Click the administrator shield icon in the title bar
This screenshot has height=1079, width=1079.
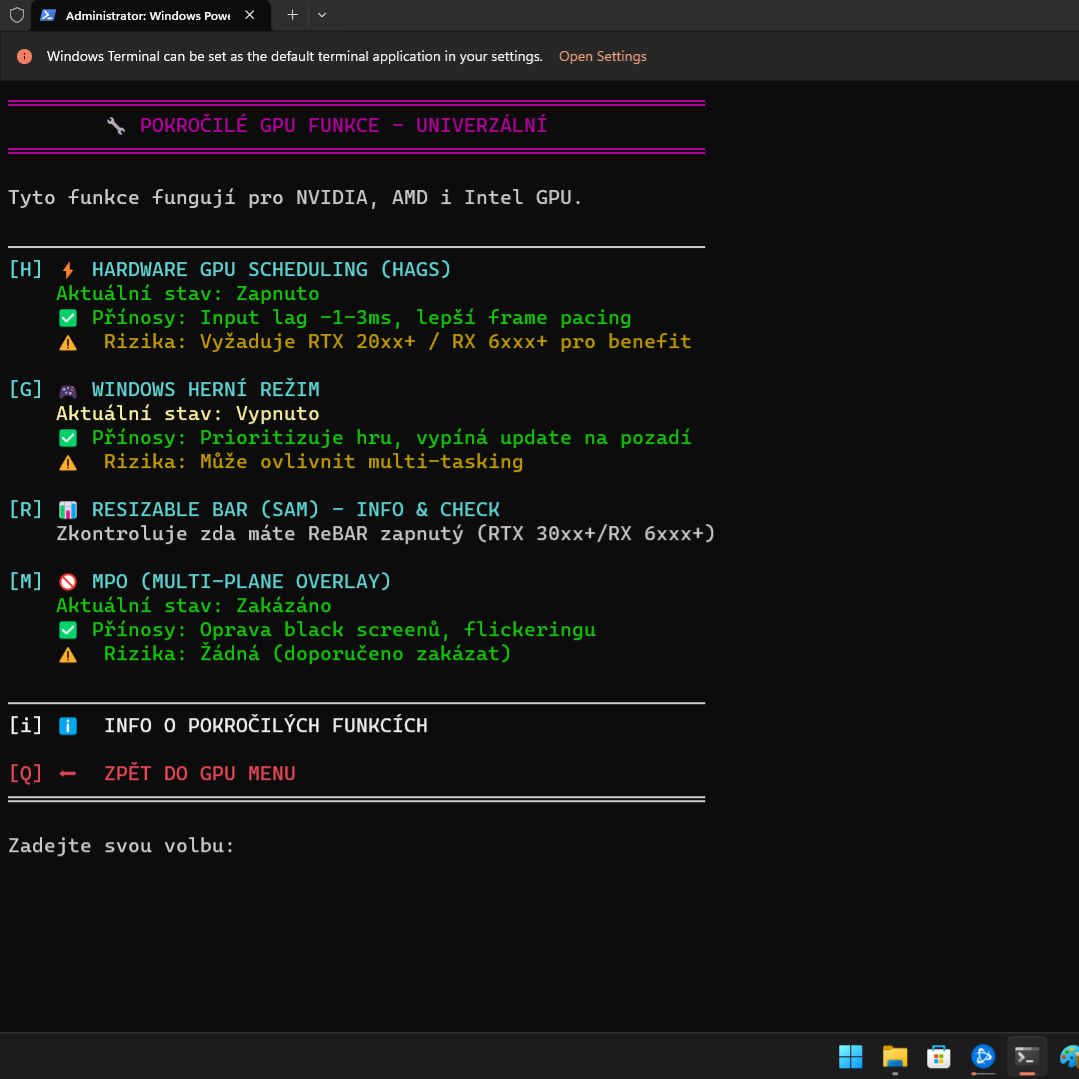pos(16,15)
